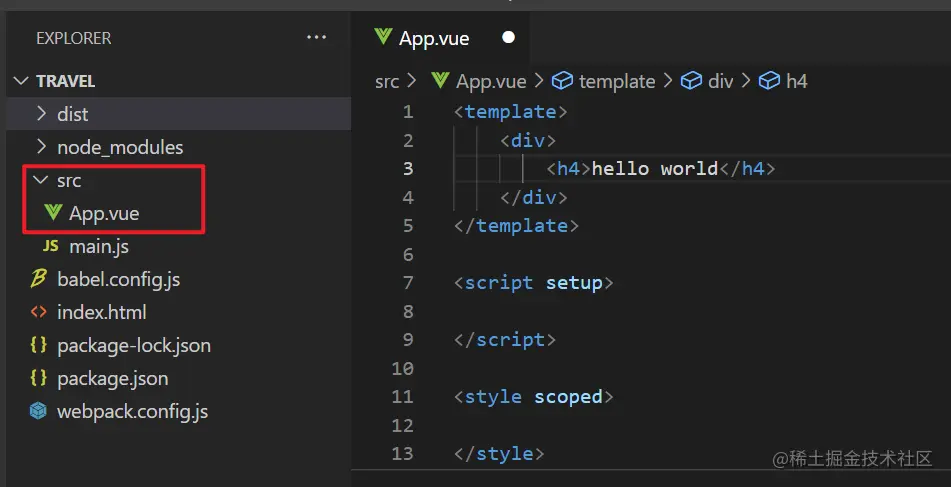Switch to the App.vue editor tab

click(433, 38)
